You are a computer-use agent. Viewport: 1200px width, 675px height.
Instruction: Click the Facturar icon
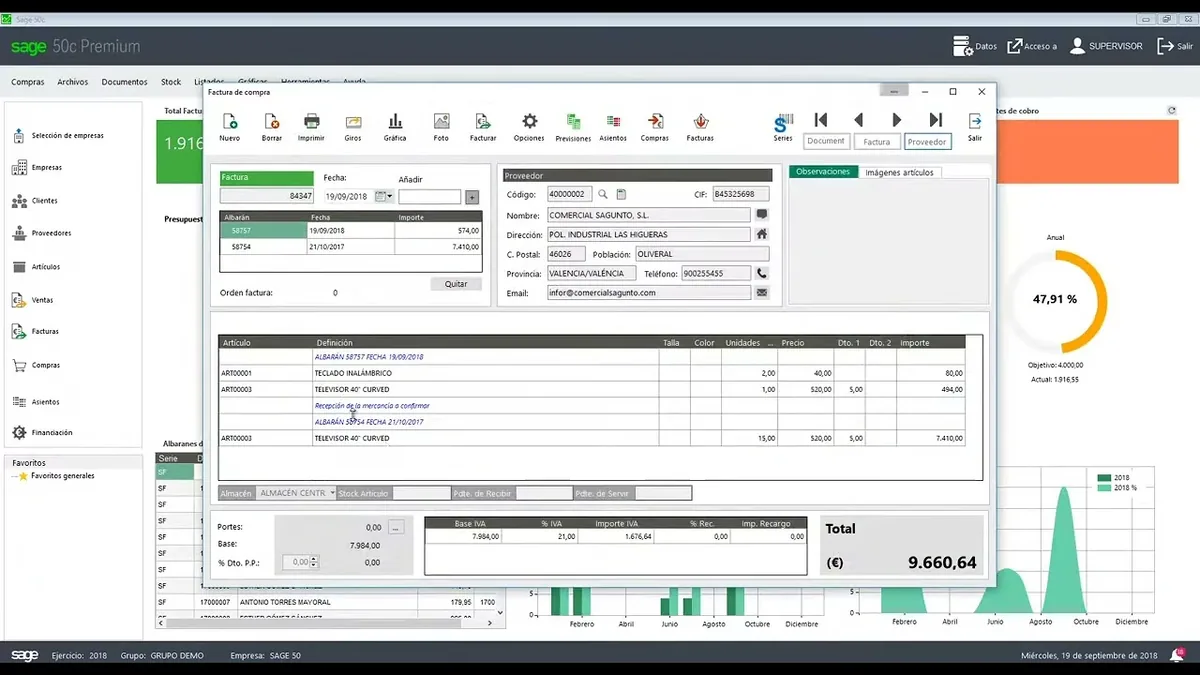(483, 121)
